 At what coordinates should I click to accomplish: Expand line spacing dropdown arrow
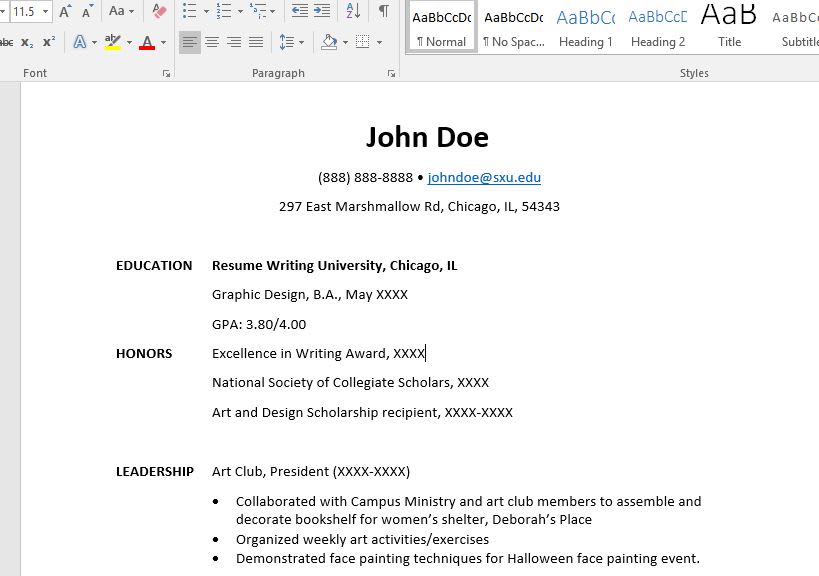click(x=301, y=42)
